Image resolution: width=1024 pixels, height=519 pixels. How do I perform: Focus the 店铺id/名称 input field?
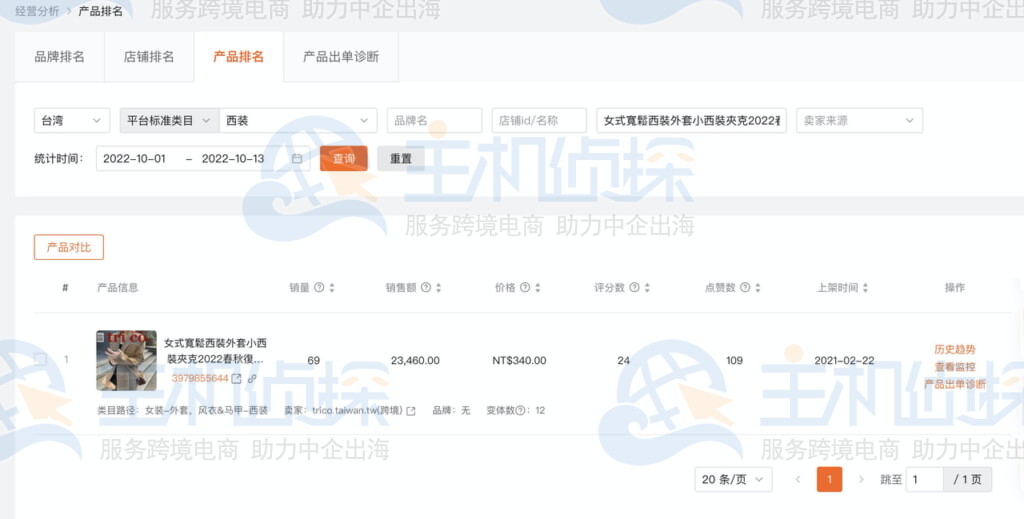click(x=539, y=121)
